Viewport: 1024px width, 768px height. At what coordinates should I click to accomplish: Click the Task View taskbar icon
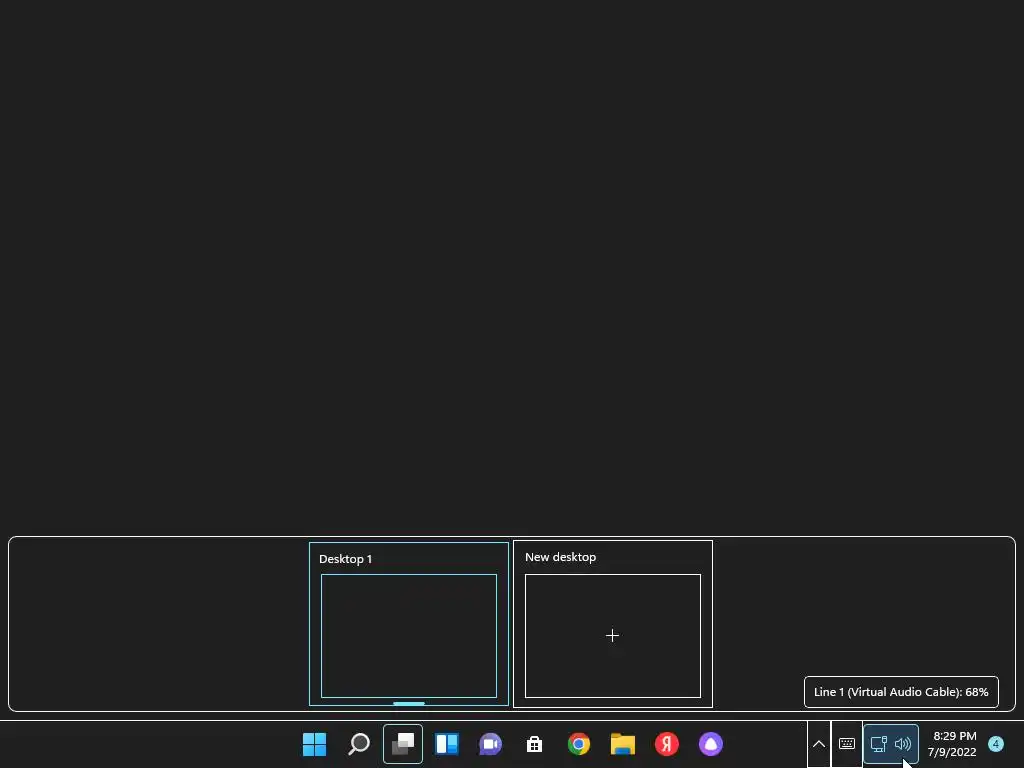(x=402, y=744)
